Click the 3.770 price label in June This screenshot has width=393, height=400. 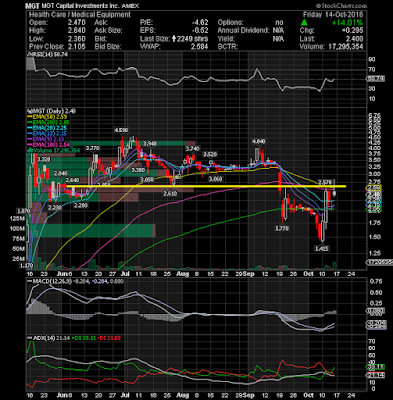tap(92, 148)
